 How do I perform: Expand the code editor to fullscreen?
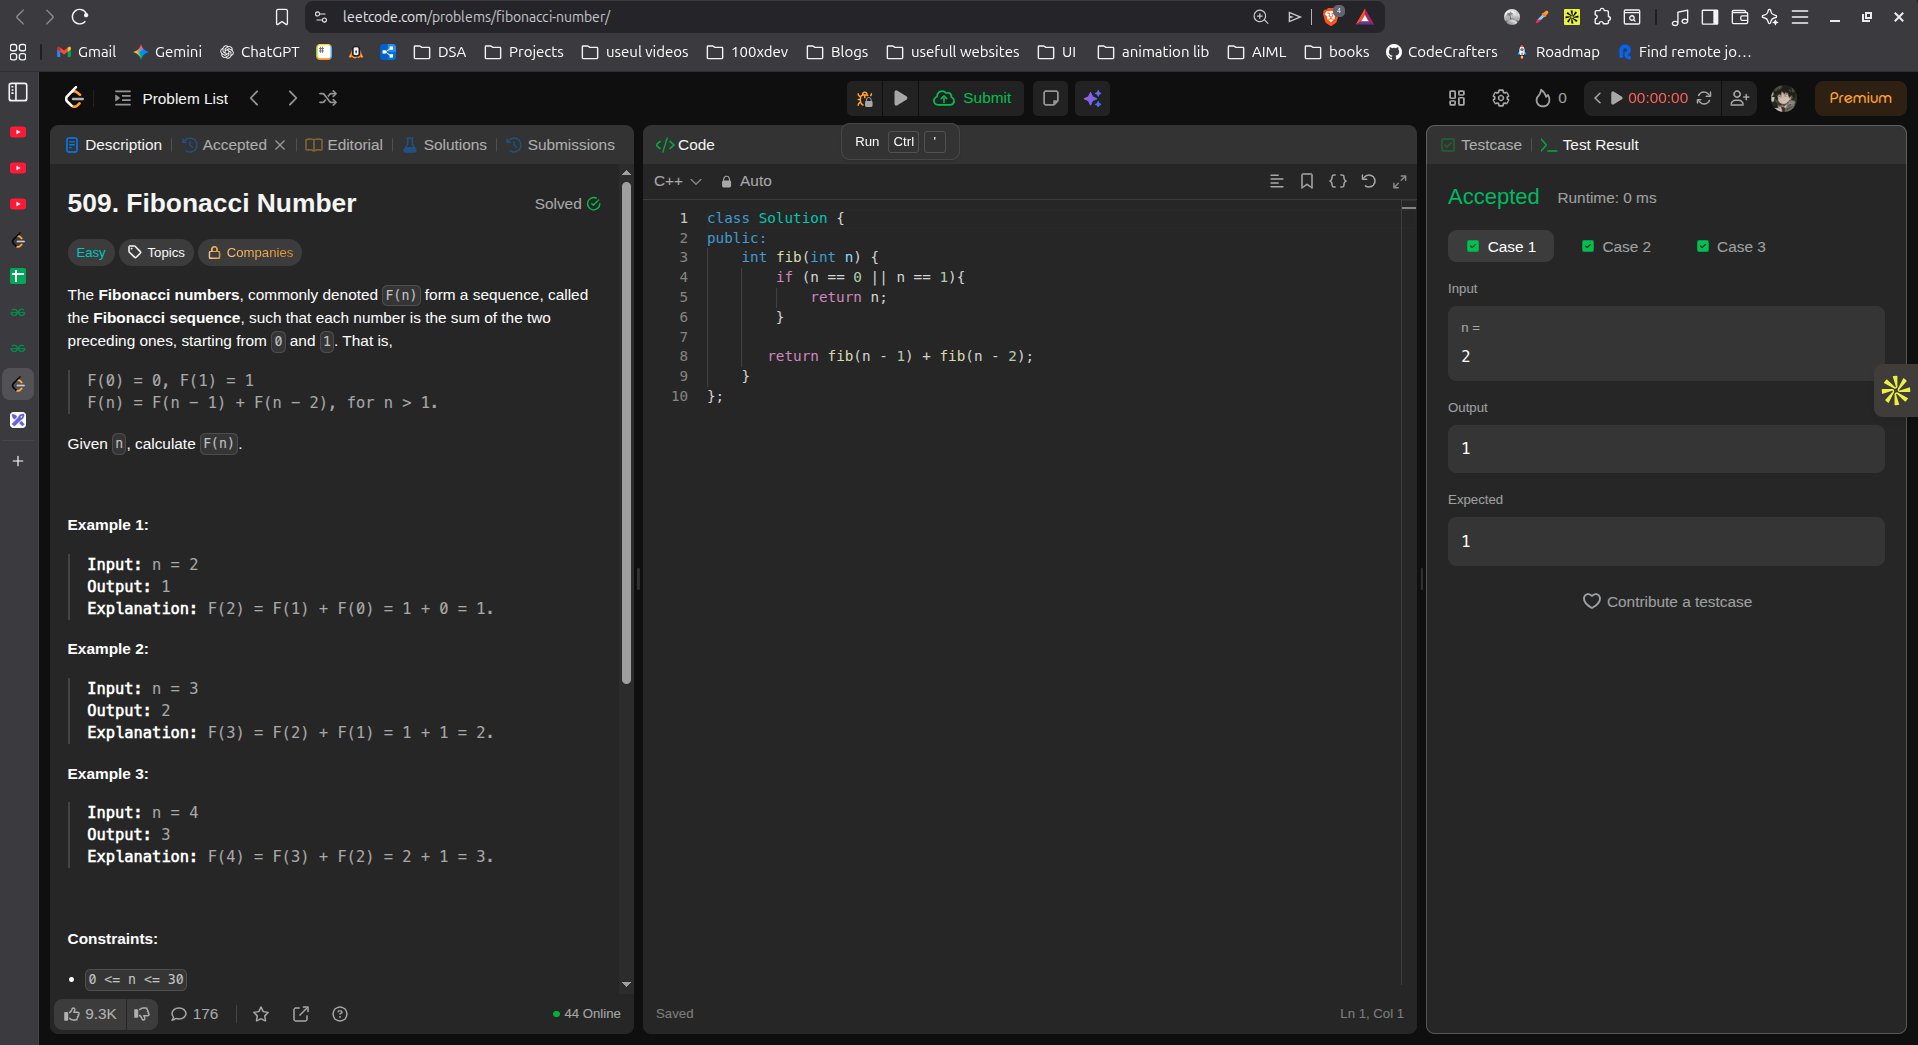pos(1399,181)
